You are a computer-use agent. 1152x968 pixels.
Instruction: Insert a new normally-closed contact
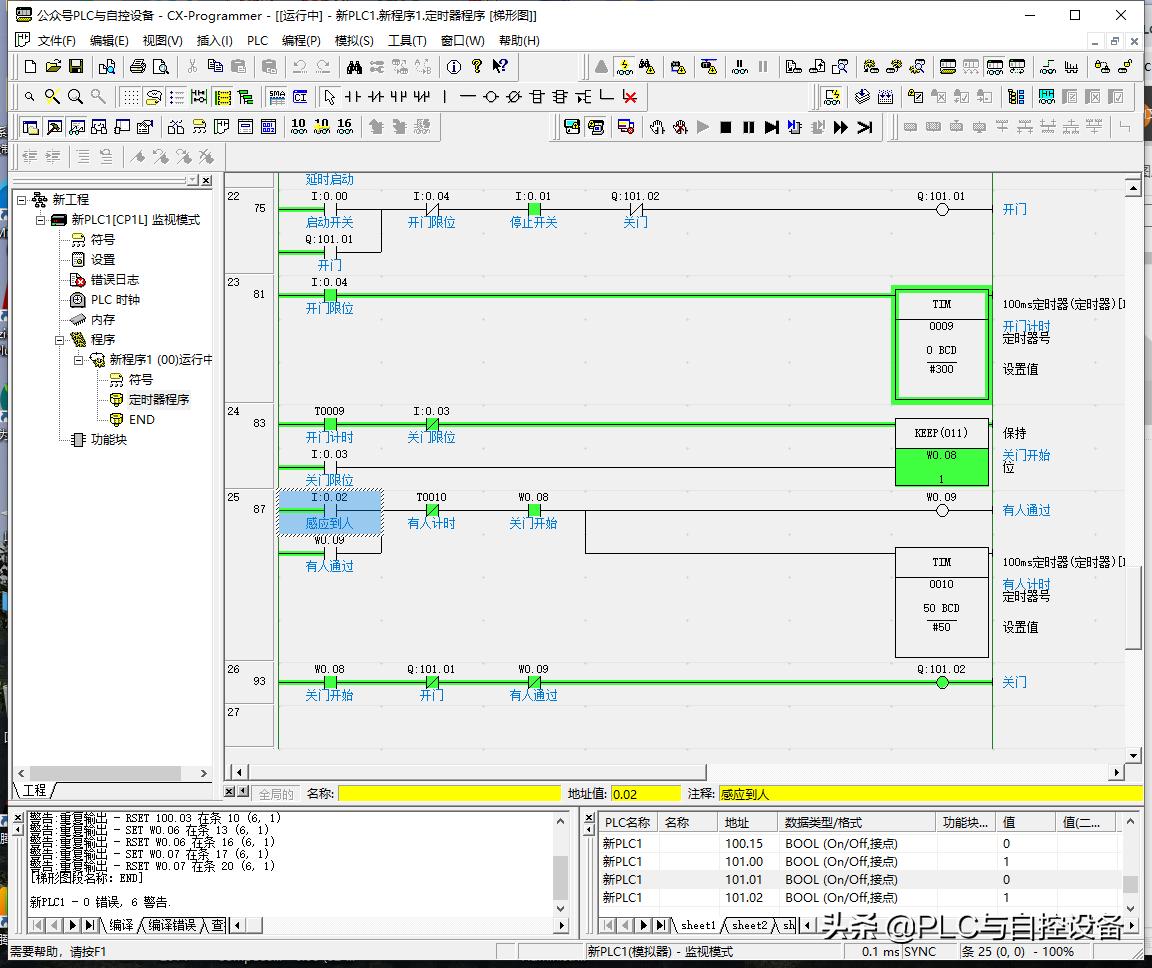[x=375, y=96]
